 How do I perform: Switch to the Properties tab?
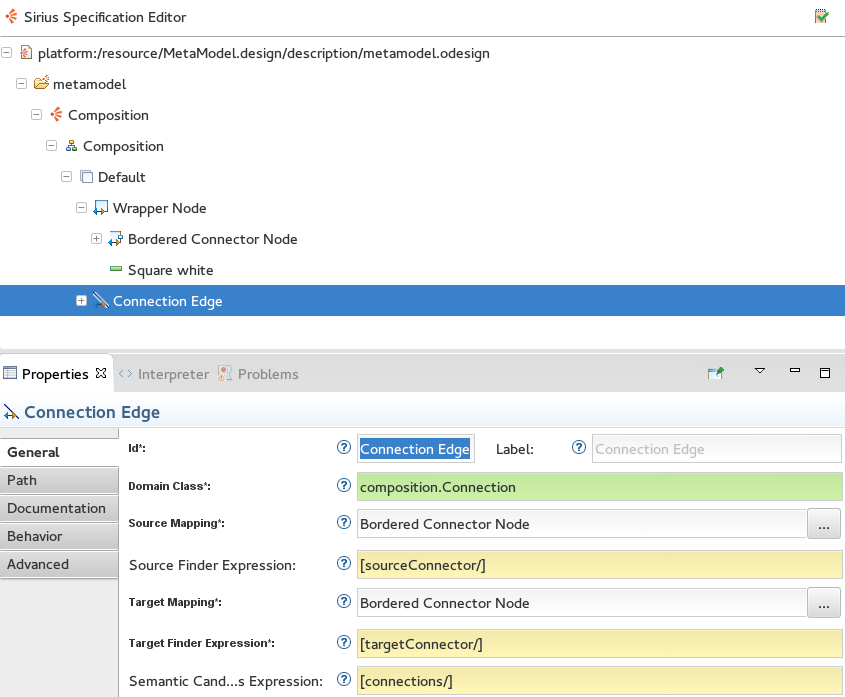coord(55,374)
